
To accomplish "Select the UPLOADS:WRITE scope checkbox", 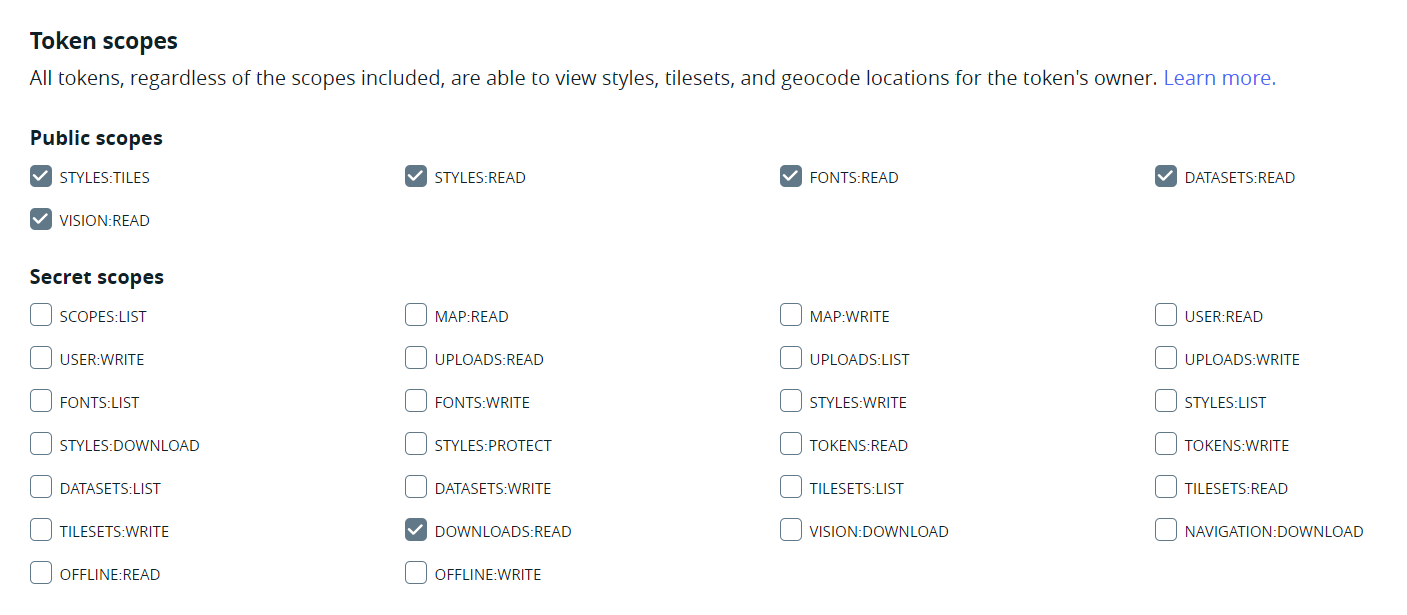I will 1166,359.
